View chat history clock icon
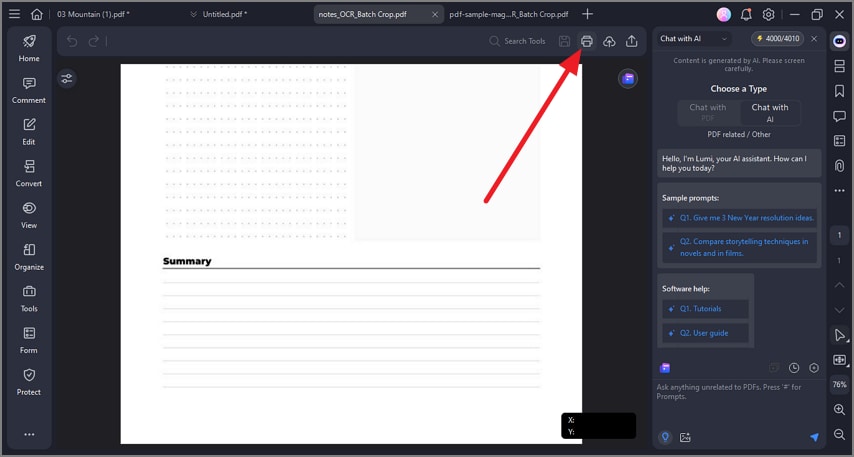This screenshot has height=457, width=854. pos(794,368)
